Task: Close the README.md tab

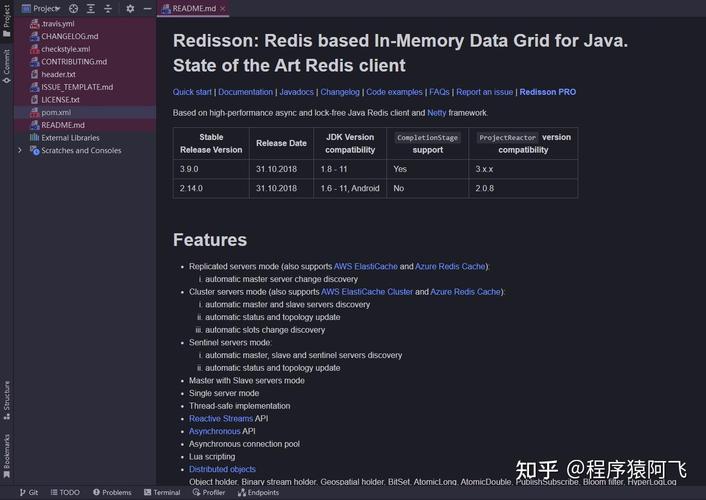Action: point(222,9)
